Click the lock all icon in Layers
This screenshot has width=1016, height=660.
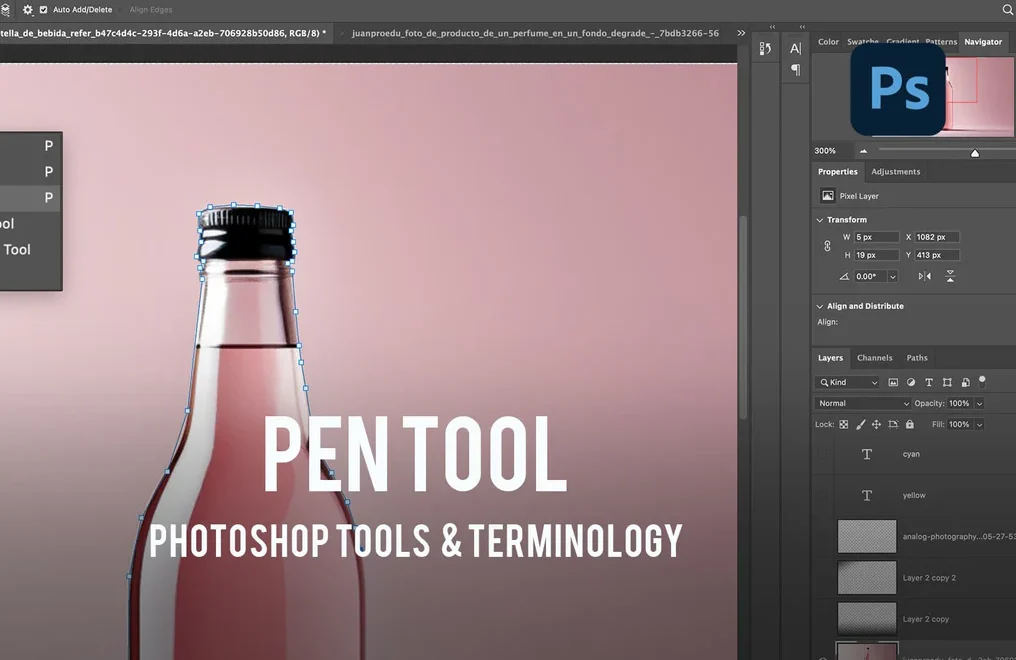tap(909, 424)
